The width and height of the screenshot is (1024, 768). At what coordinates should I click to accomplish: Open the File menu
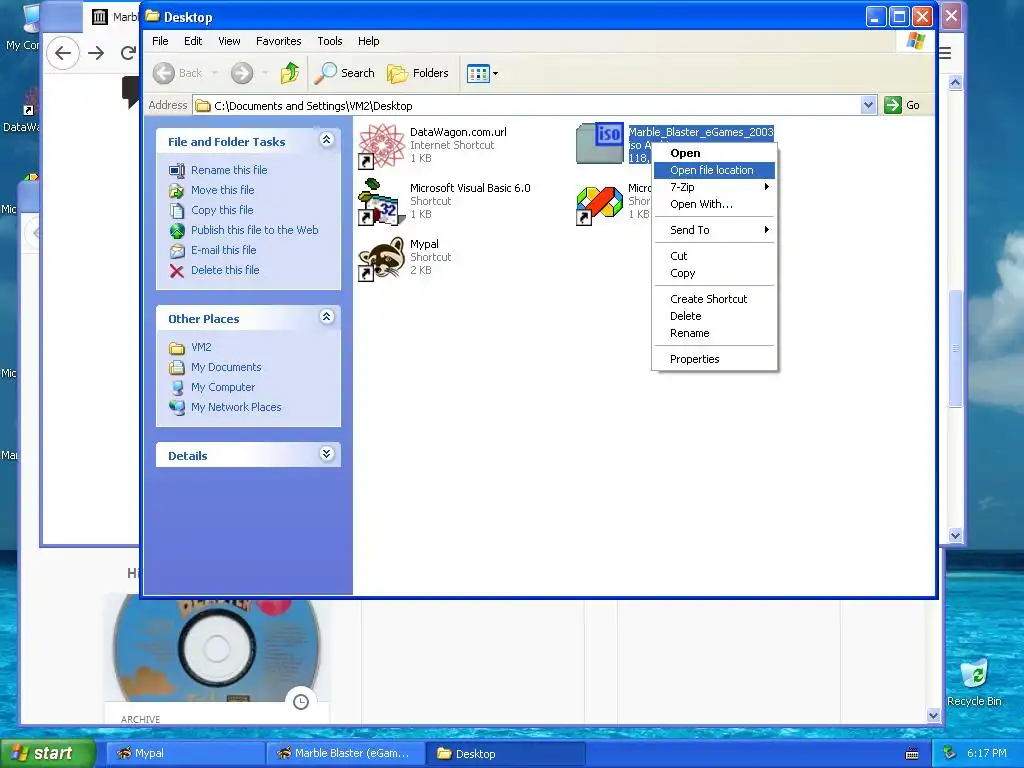coord(160,41)
